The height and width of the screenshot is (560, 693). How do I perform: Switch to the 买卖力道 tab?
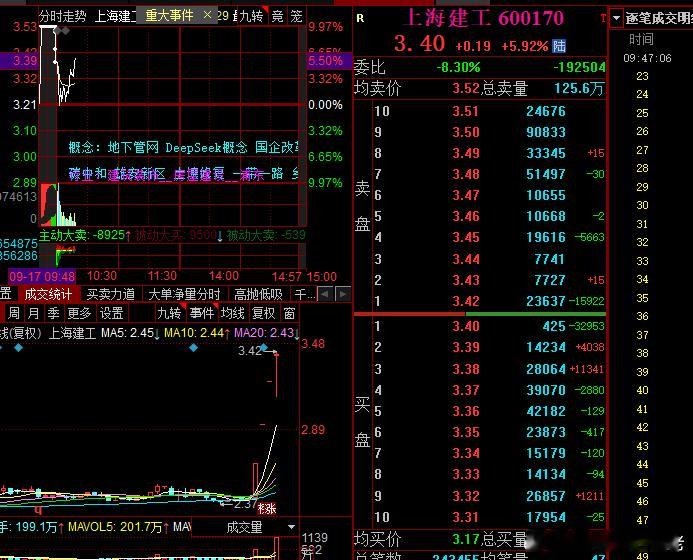point(110,294)
